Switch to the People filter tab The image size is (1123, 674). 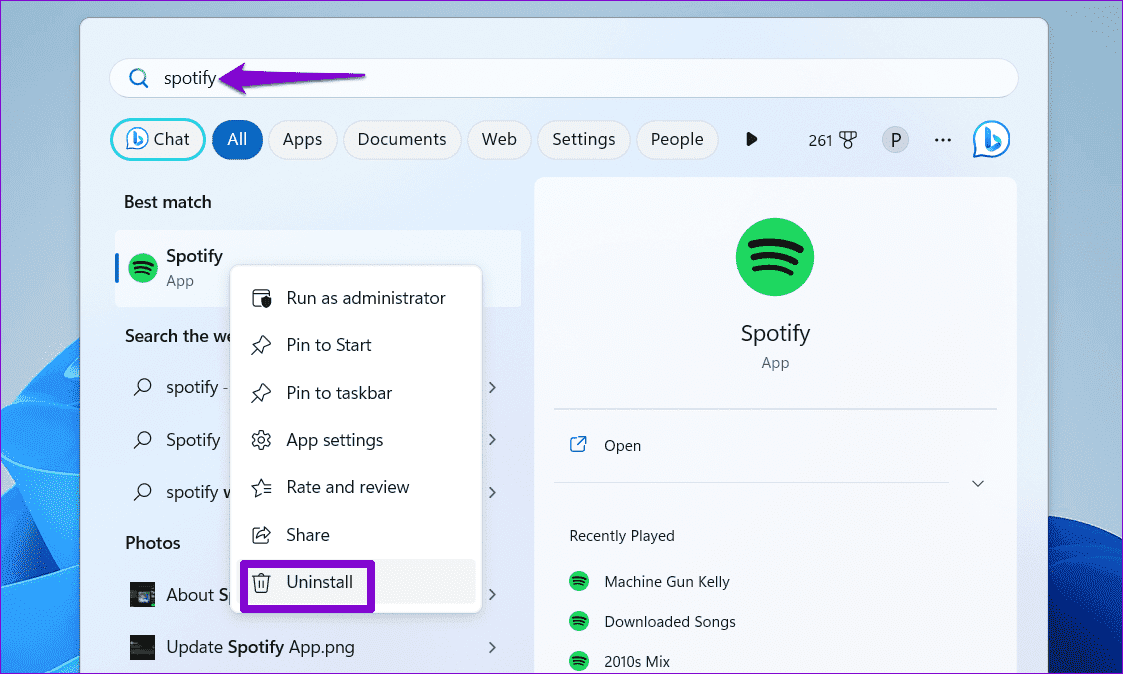[x=677, y=140]
